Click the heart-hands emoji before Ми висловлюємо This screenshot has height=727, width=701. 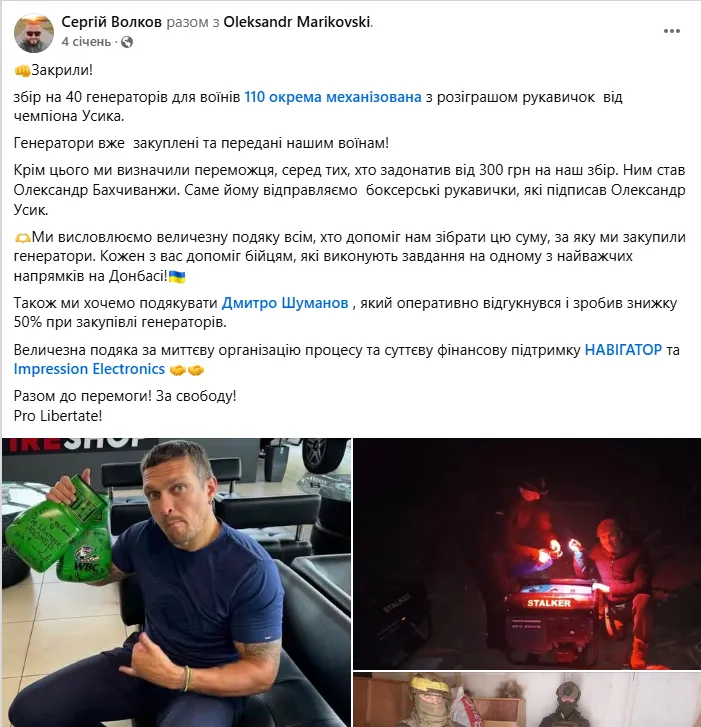22,237
